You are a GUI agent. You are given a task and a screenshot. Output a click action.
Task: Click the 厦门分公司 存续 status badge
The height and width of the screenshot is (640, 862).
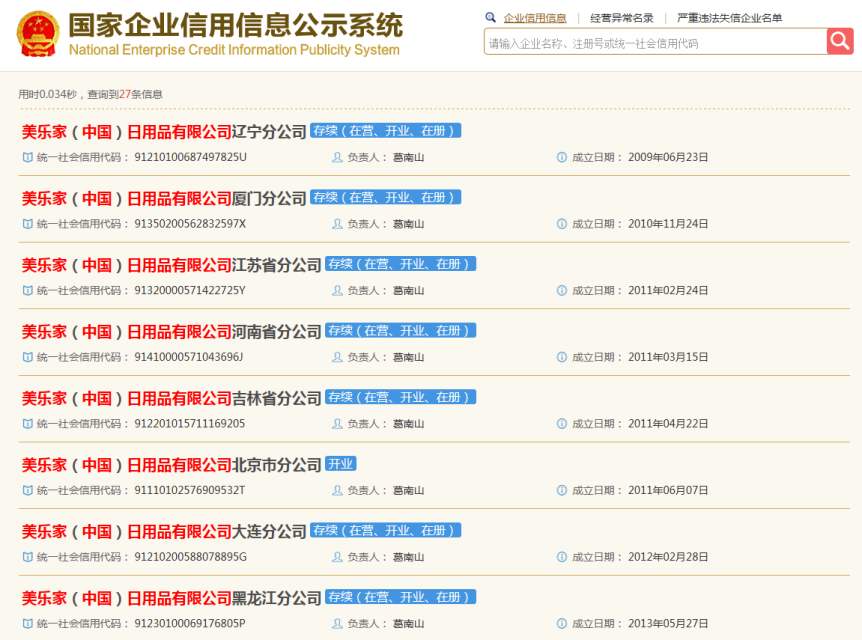click(385, 197)
